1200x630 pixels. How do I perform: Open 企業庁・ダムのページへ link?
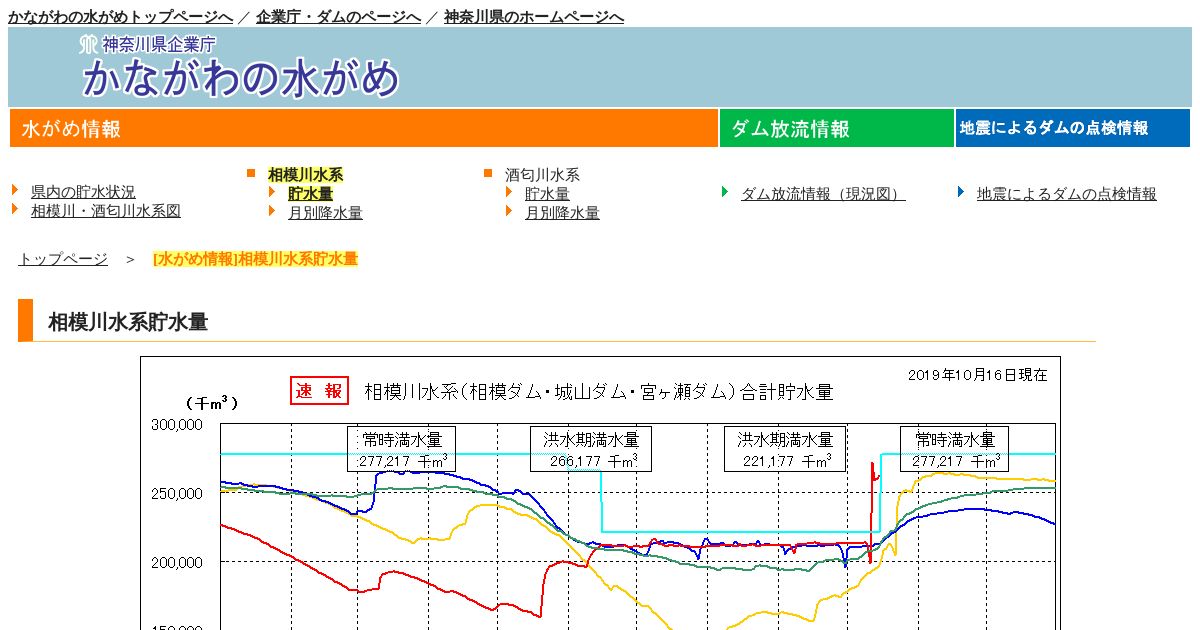point(339,16)
